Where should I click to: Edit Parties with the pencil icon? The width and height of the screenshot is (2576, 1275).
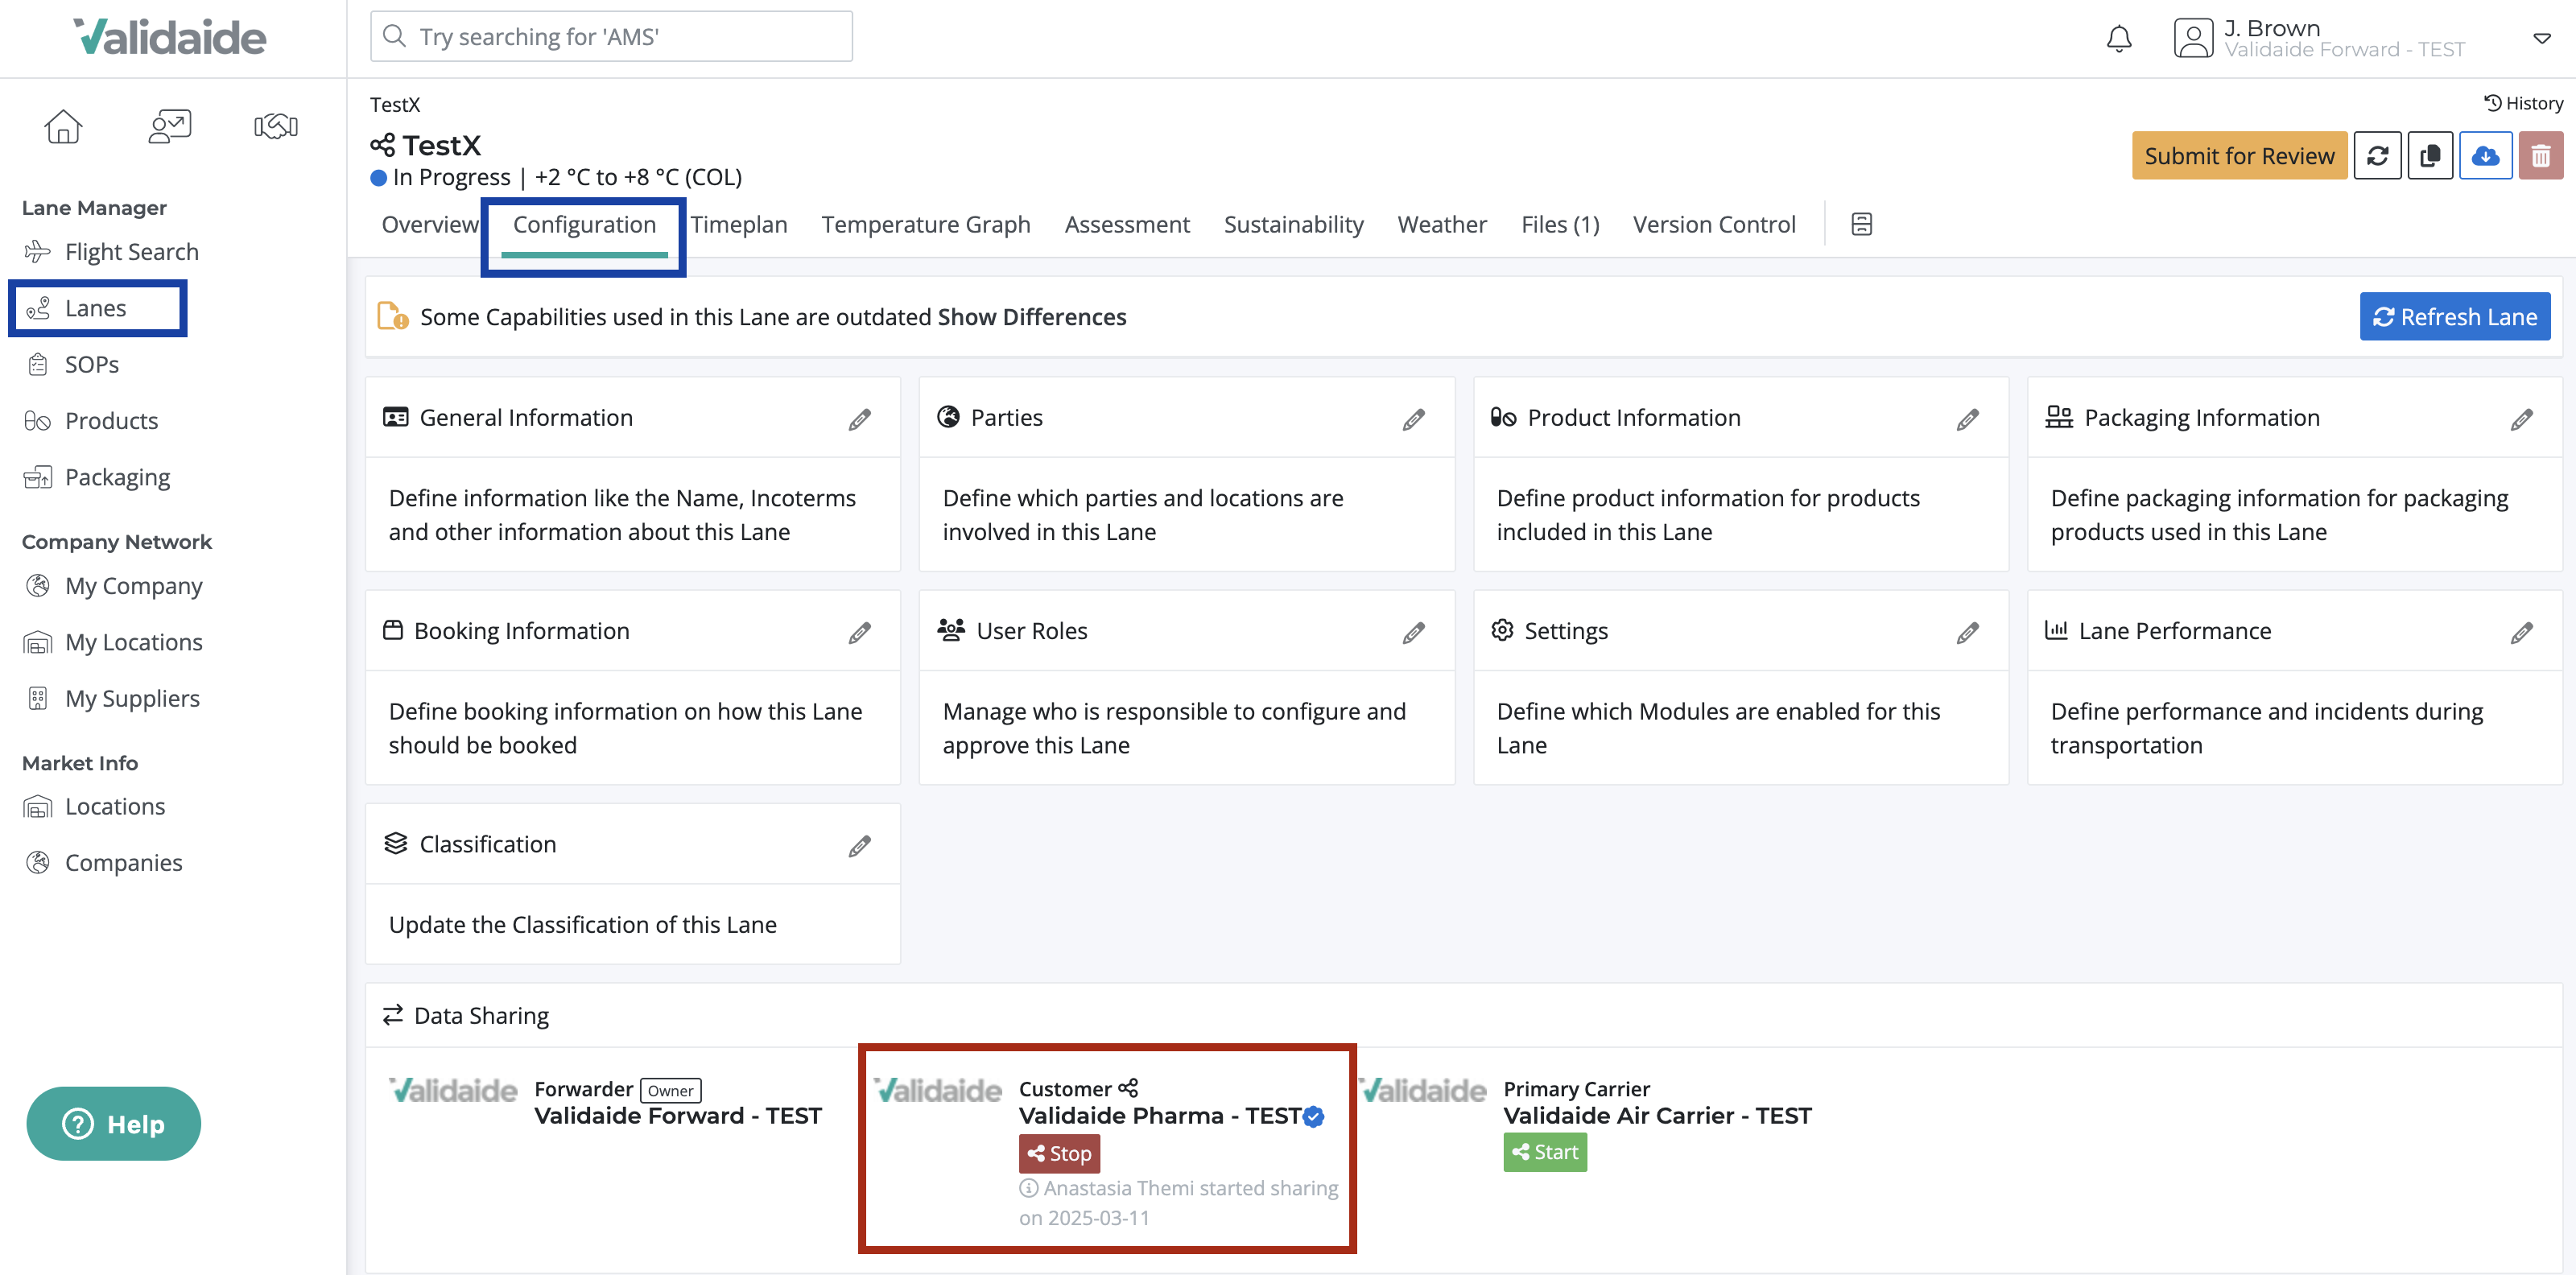pos(1413,419)
